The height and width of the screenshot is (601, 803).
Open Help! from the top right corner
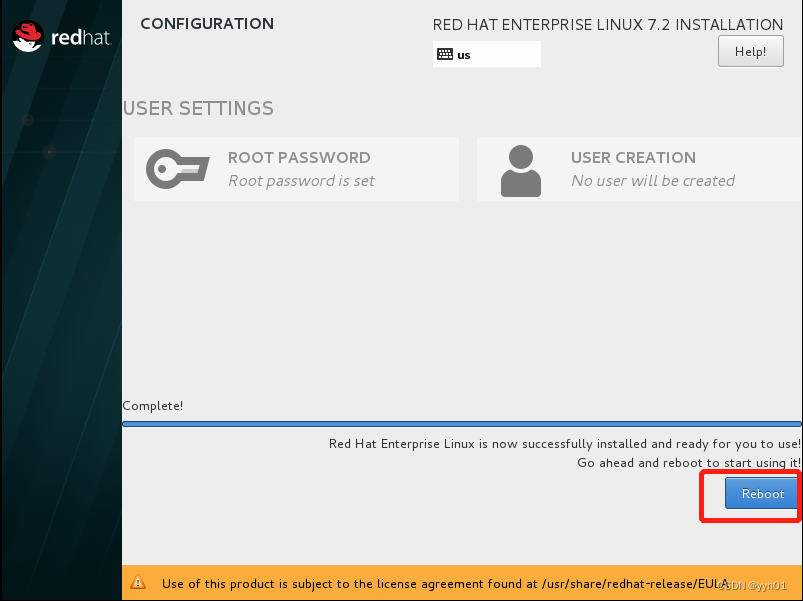tap(750, 50)
